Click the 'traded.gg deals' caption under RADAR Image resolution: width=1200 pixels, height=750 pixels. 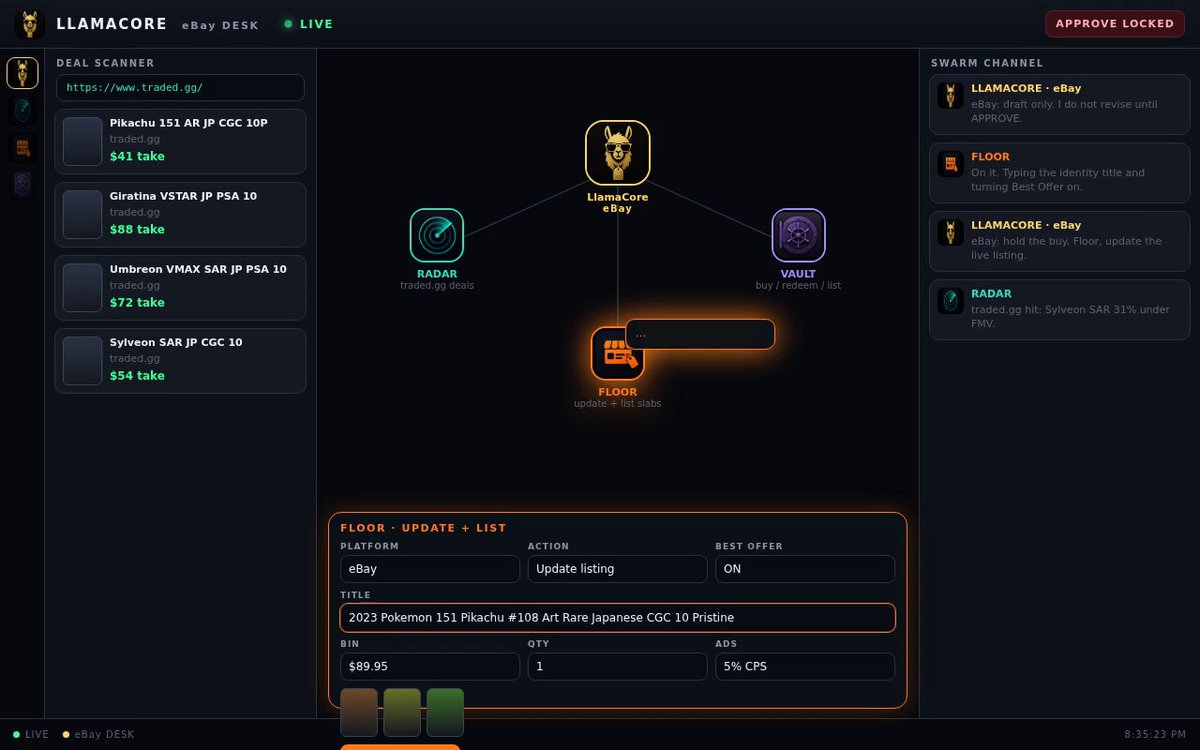(437, 285)
